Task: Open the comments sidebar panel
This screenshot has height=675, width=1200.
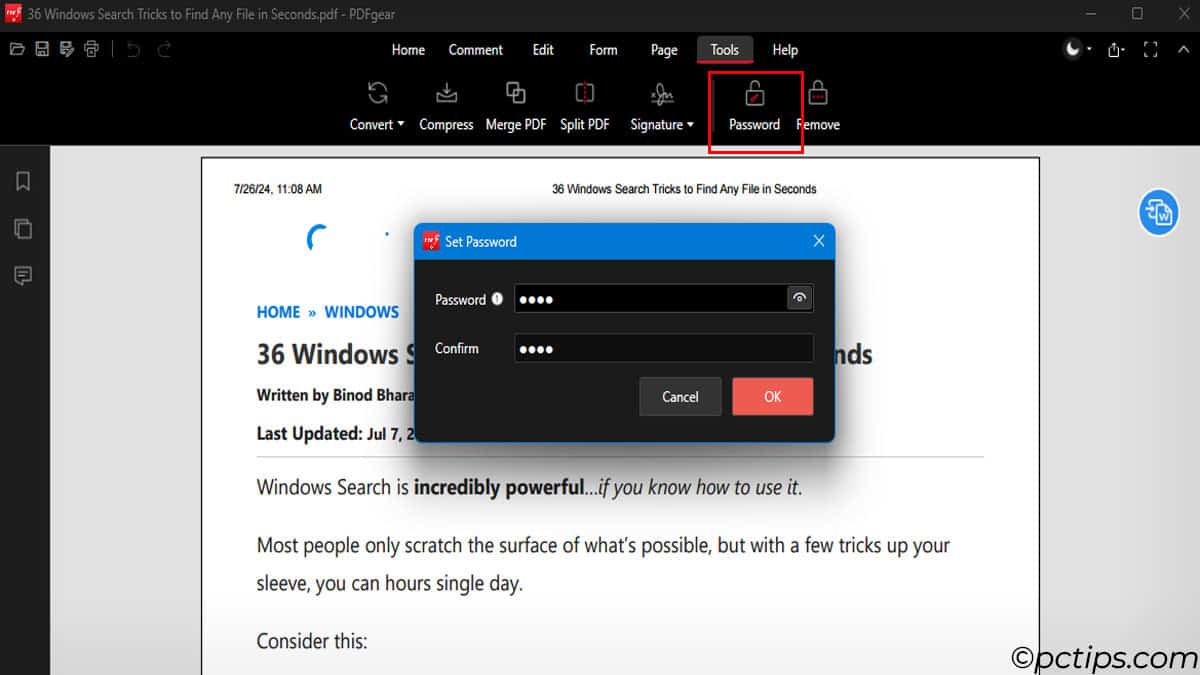Action: tap(23, 276)
